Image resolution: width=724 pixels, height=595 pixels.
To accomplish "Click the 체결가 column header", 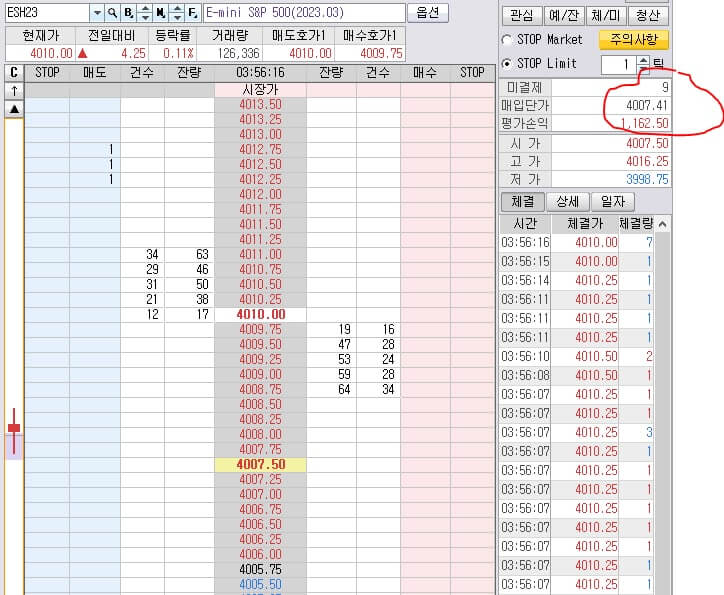I will click(585, 224).
